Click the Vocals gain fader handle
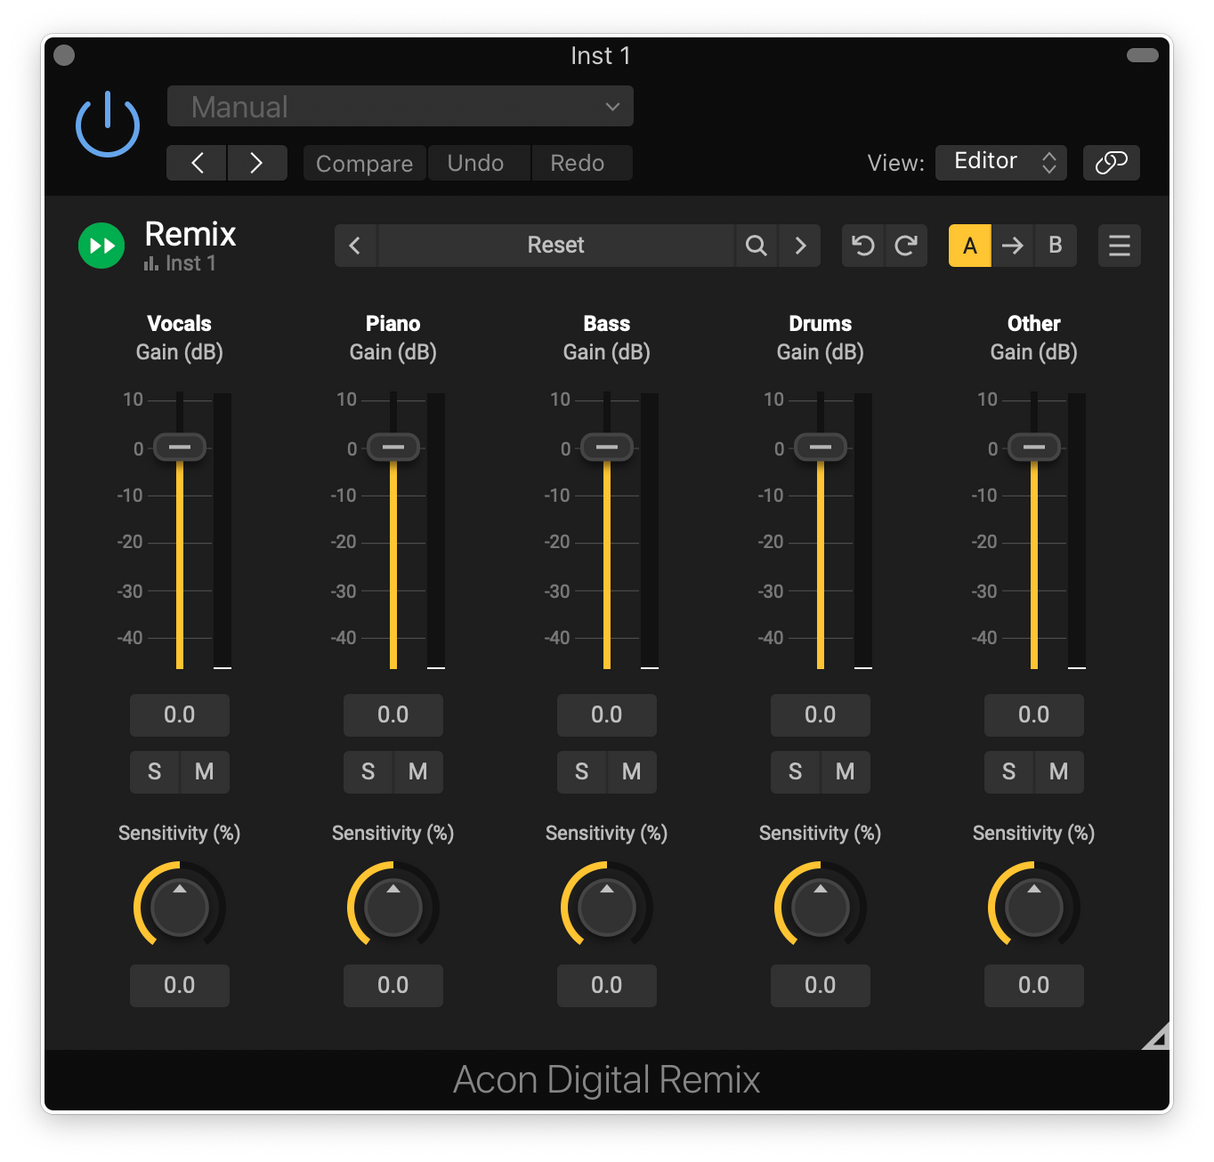Viewport: 1214px width, 1162px height. tap(180, 447)
